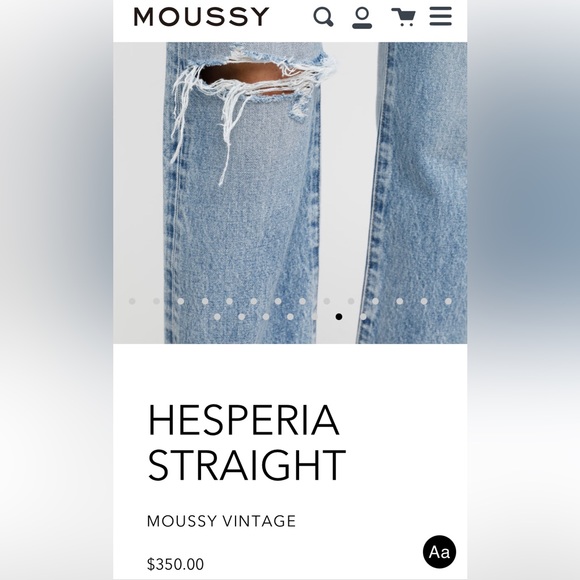
Task: Open the shopping cart icon
Action: [404, 17]
